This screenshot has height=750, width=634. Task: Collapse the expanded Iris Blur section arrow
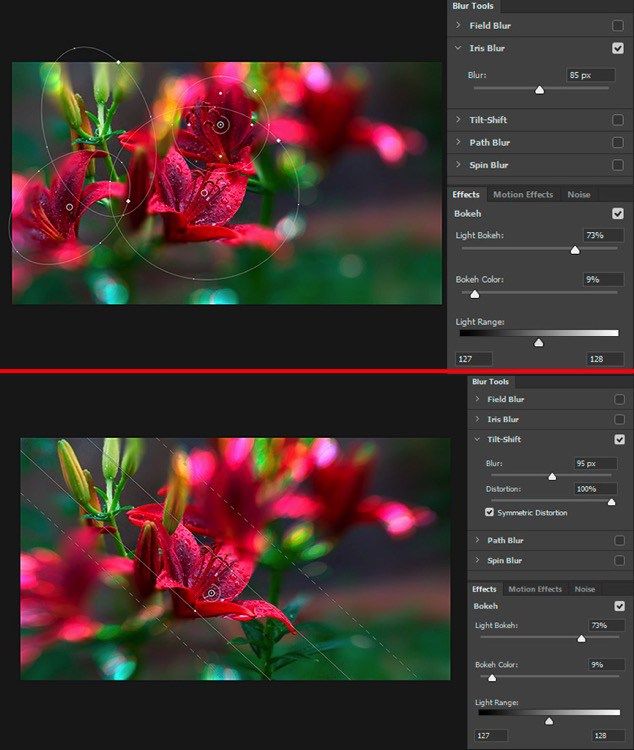point(458,48)
